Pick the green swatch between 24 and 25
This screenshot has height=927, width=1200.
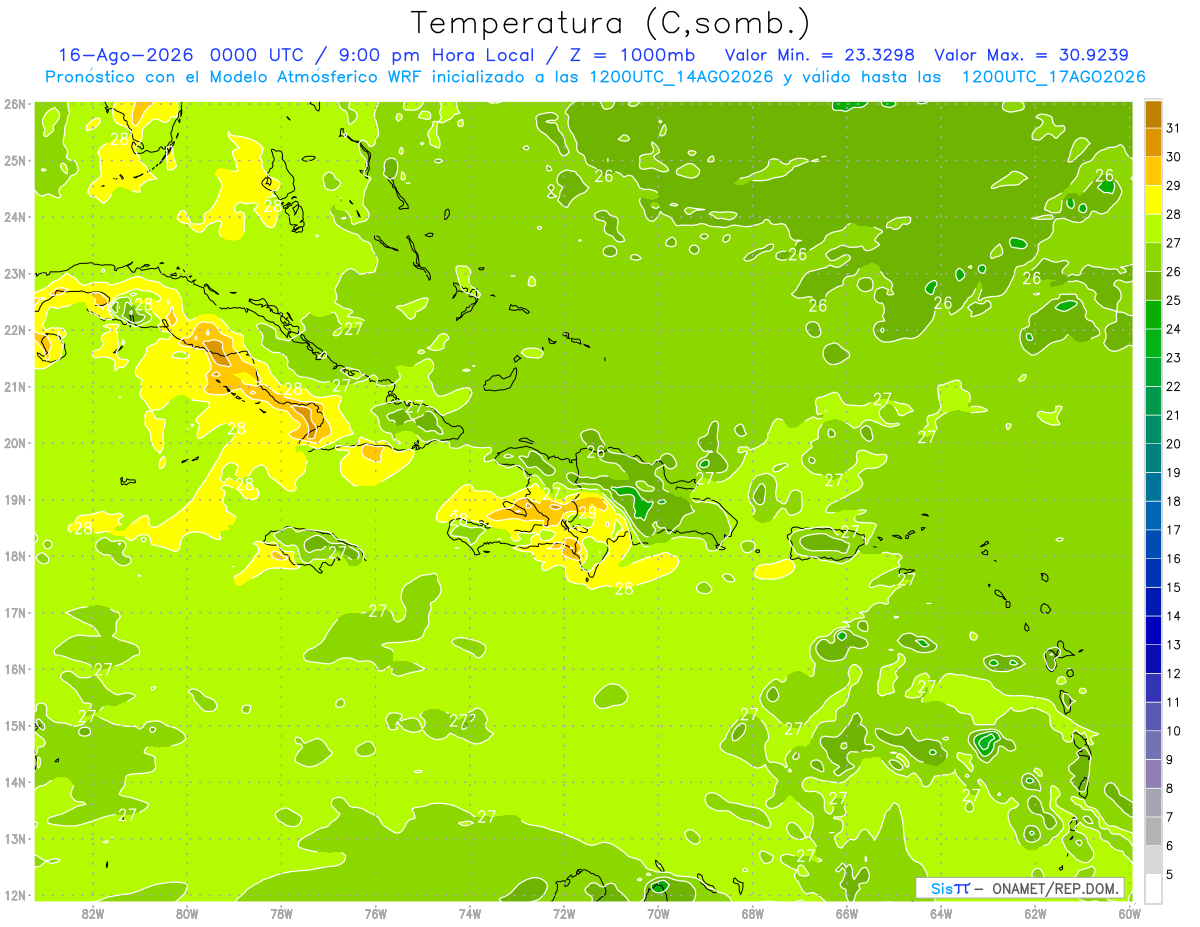point(1153,315)
